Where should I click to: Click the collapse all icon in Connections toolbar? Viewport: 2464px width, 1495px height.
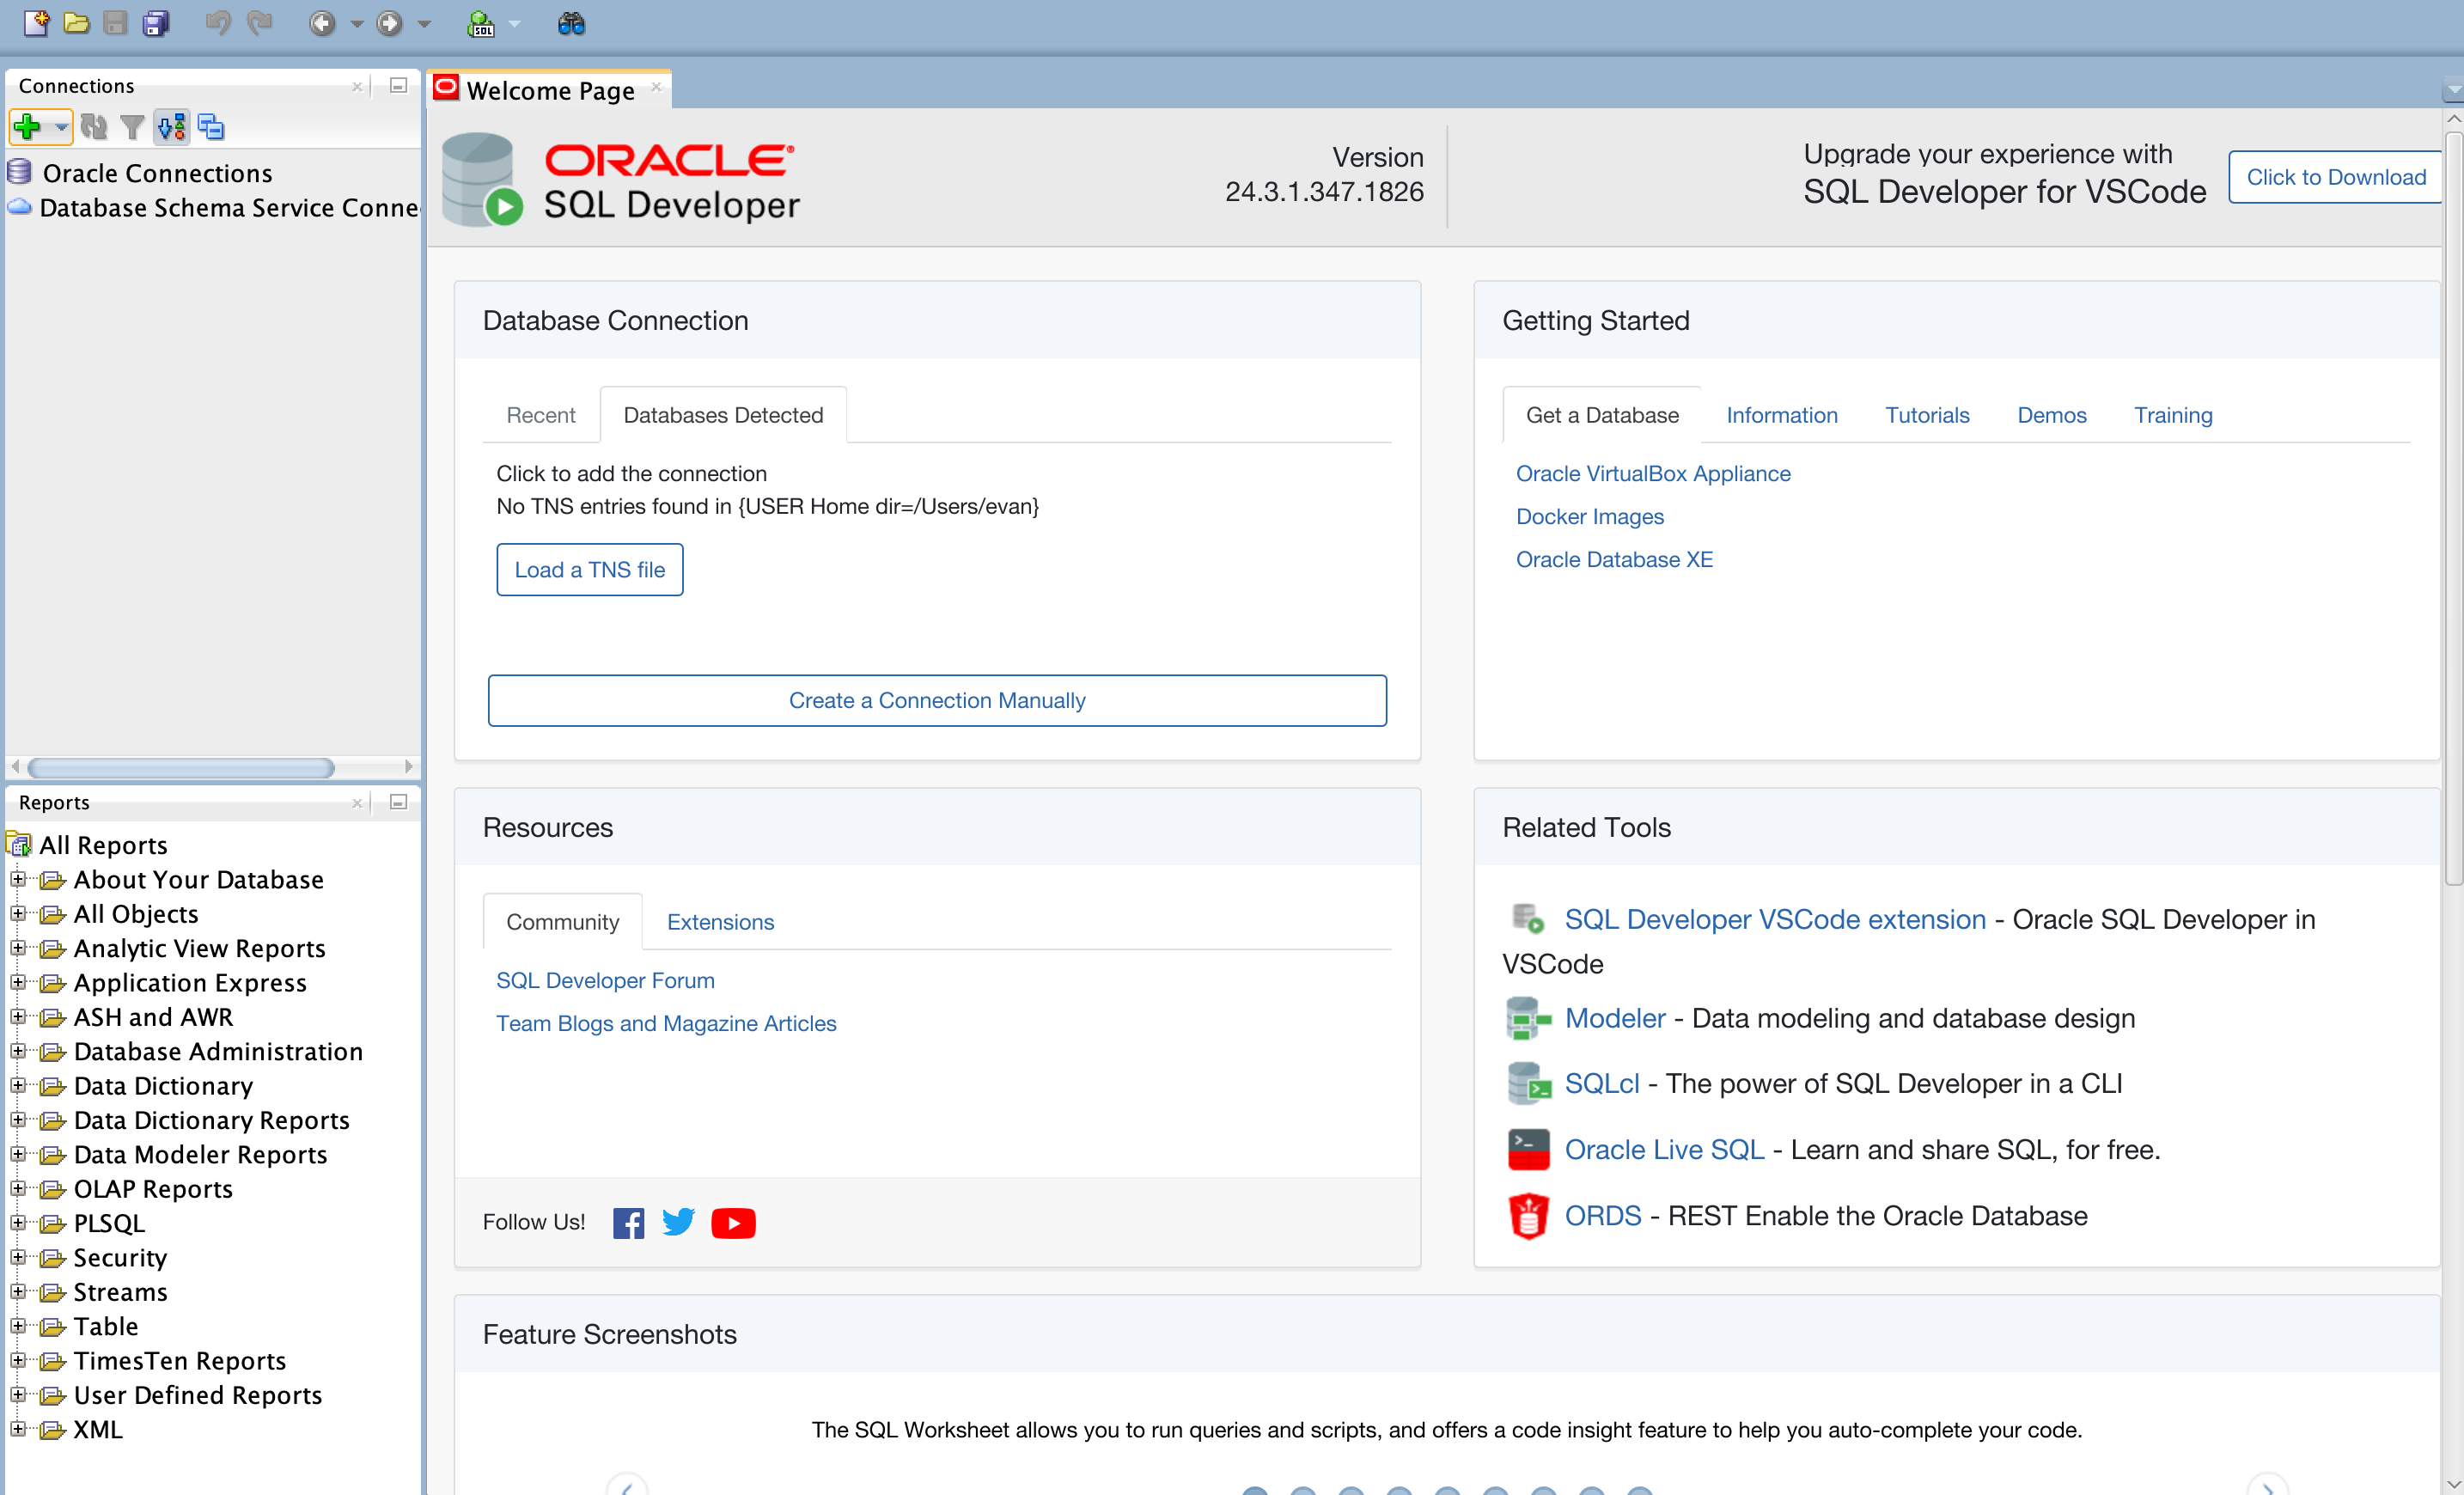pos(211,127)
